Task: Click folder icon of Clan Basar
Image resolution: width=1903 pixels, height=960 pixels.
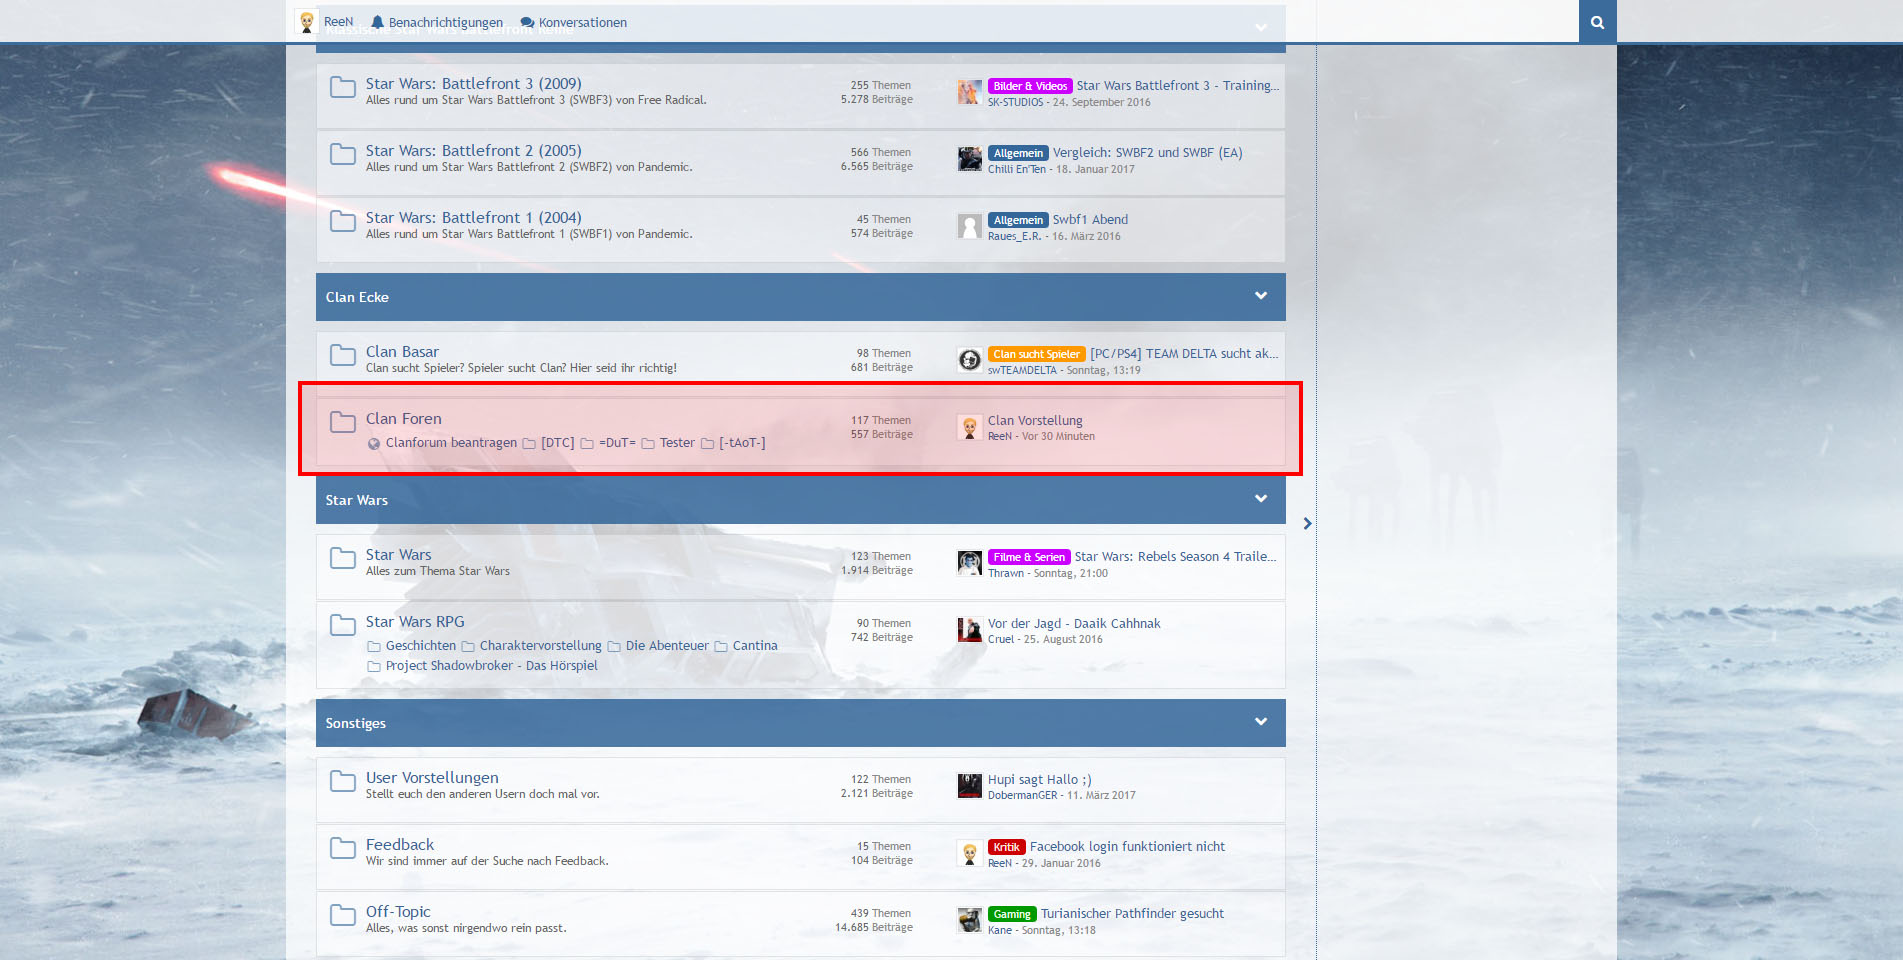Action: (343, 355)
